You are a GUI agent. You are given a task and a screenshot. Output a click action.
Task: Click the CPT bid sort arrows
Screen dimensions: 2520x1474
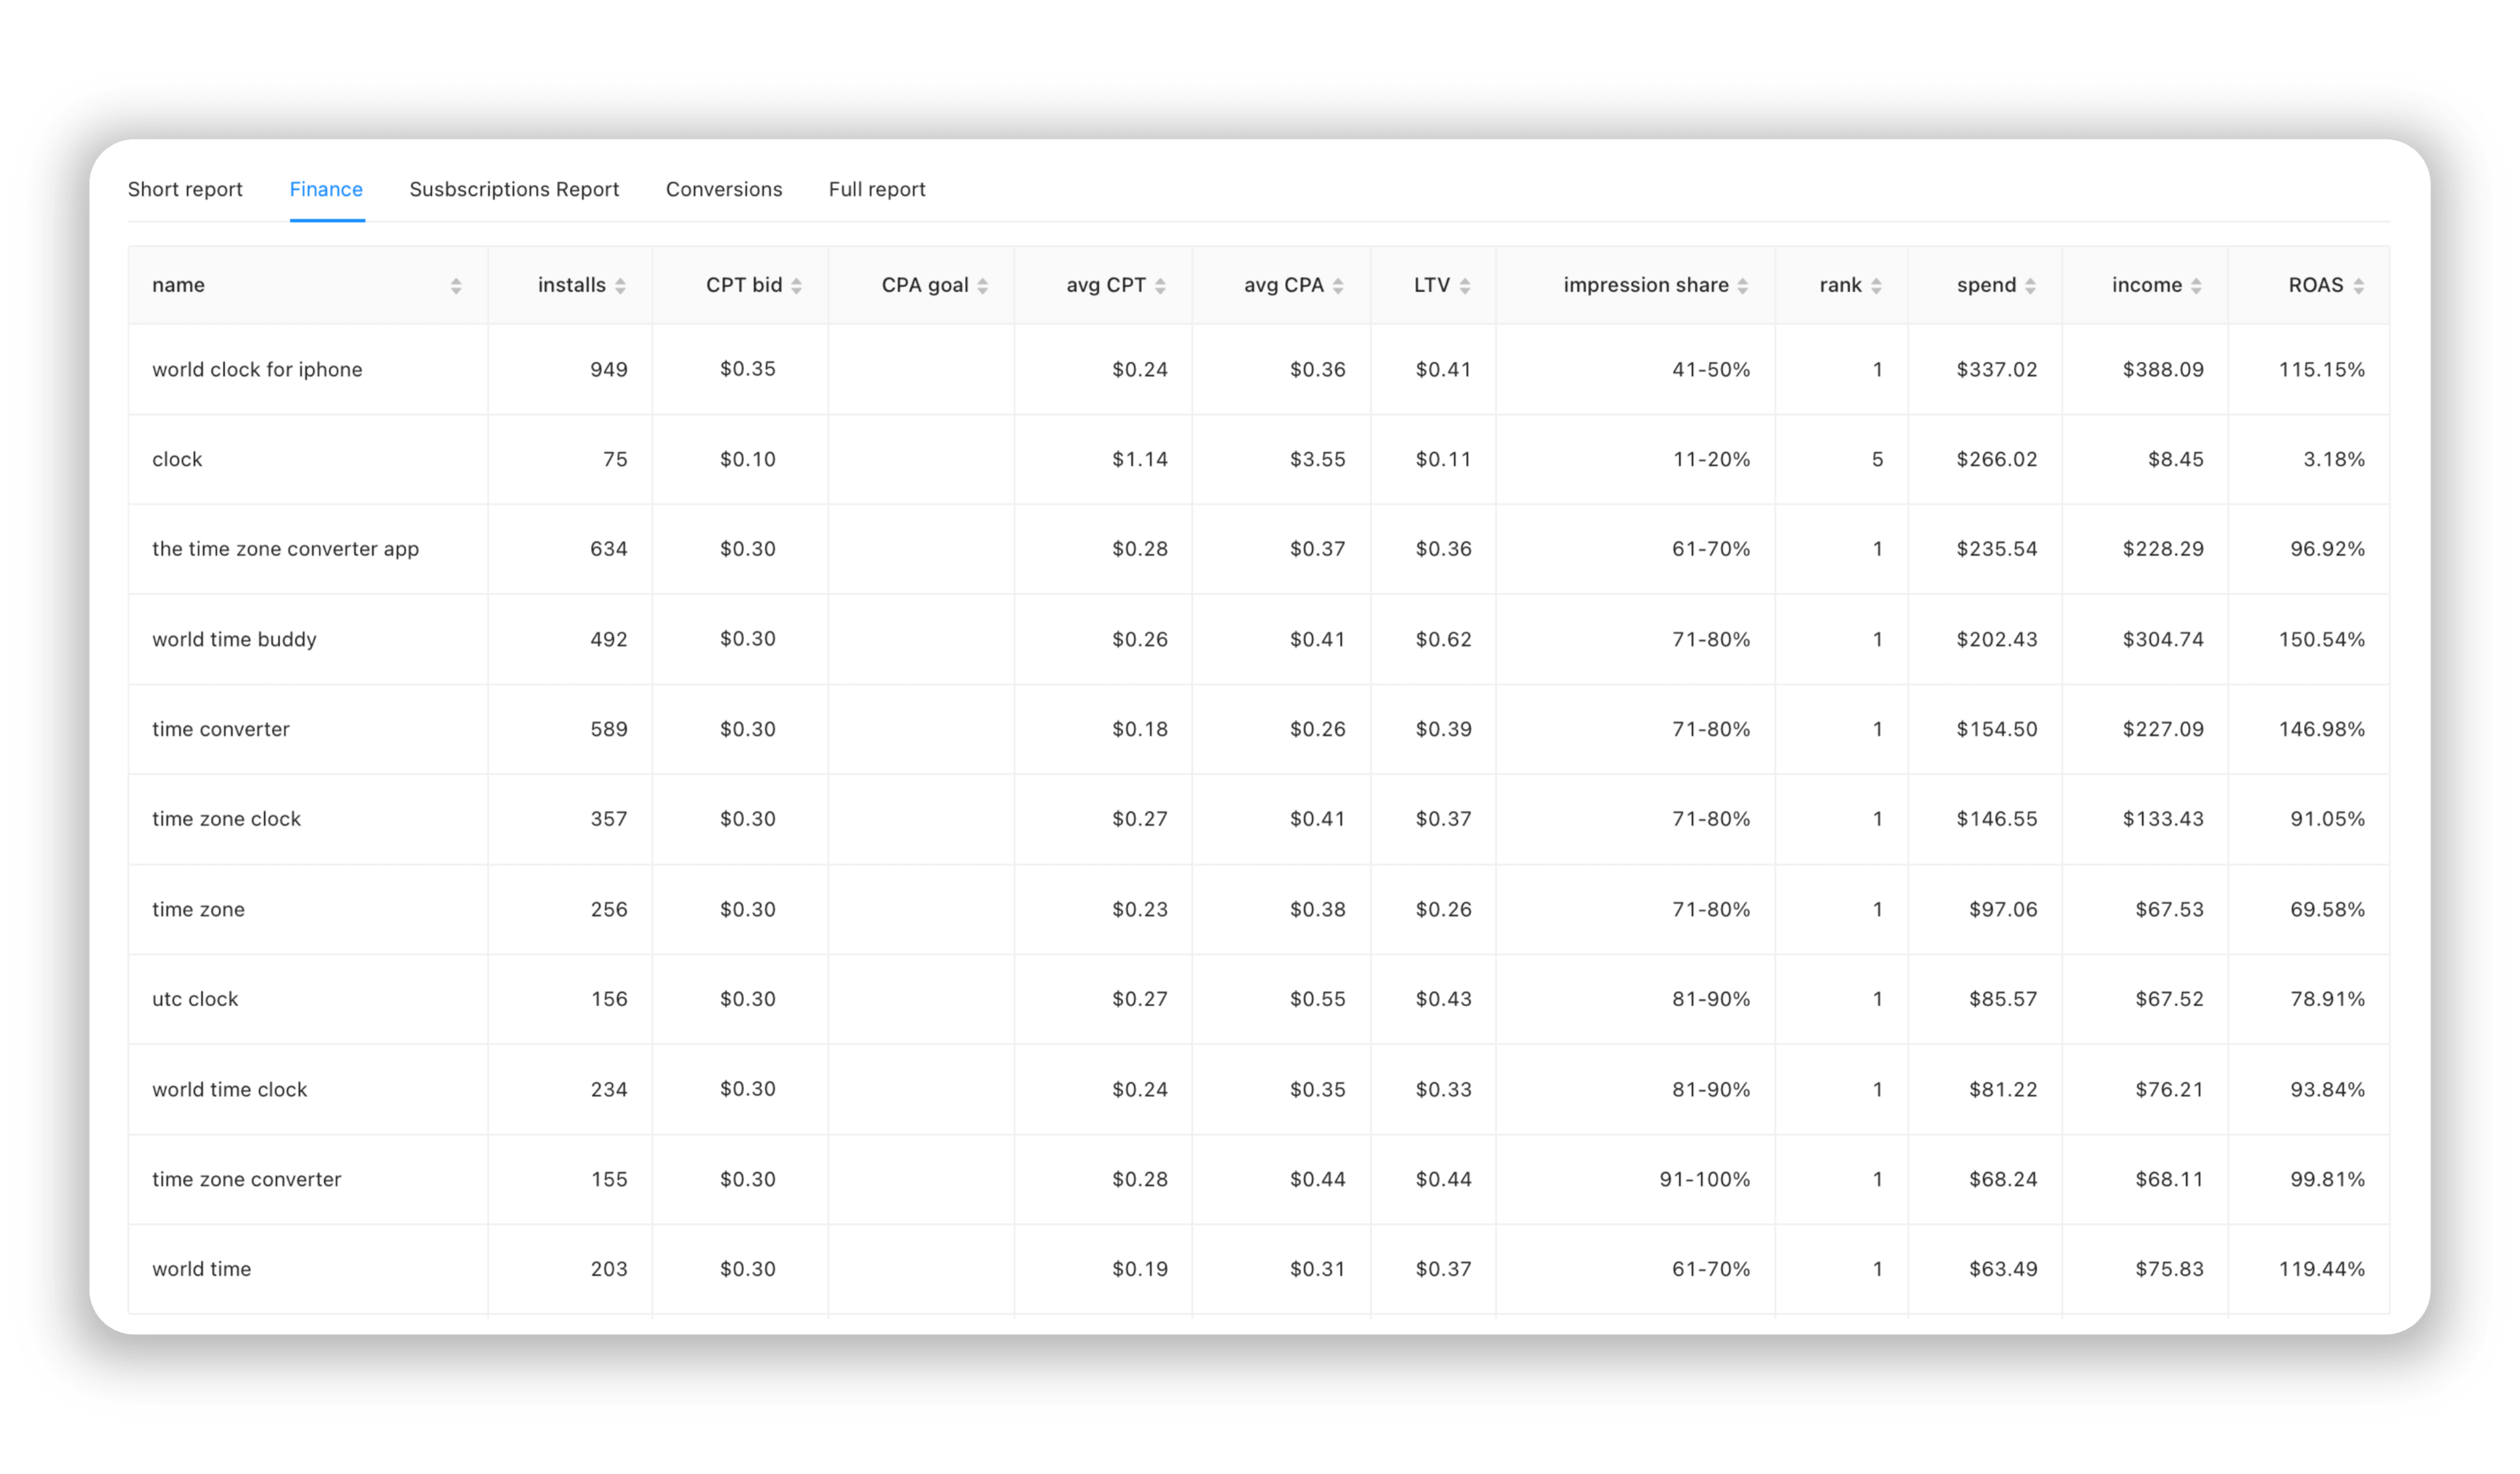tap(796, 286)
